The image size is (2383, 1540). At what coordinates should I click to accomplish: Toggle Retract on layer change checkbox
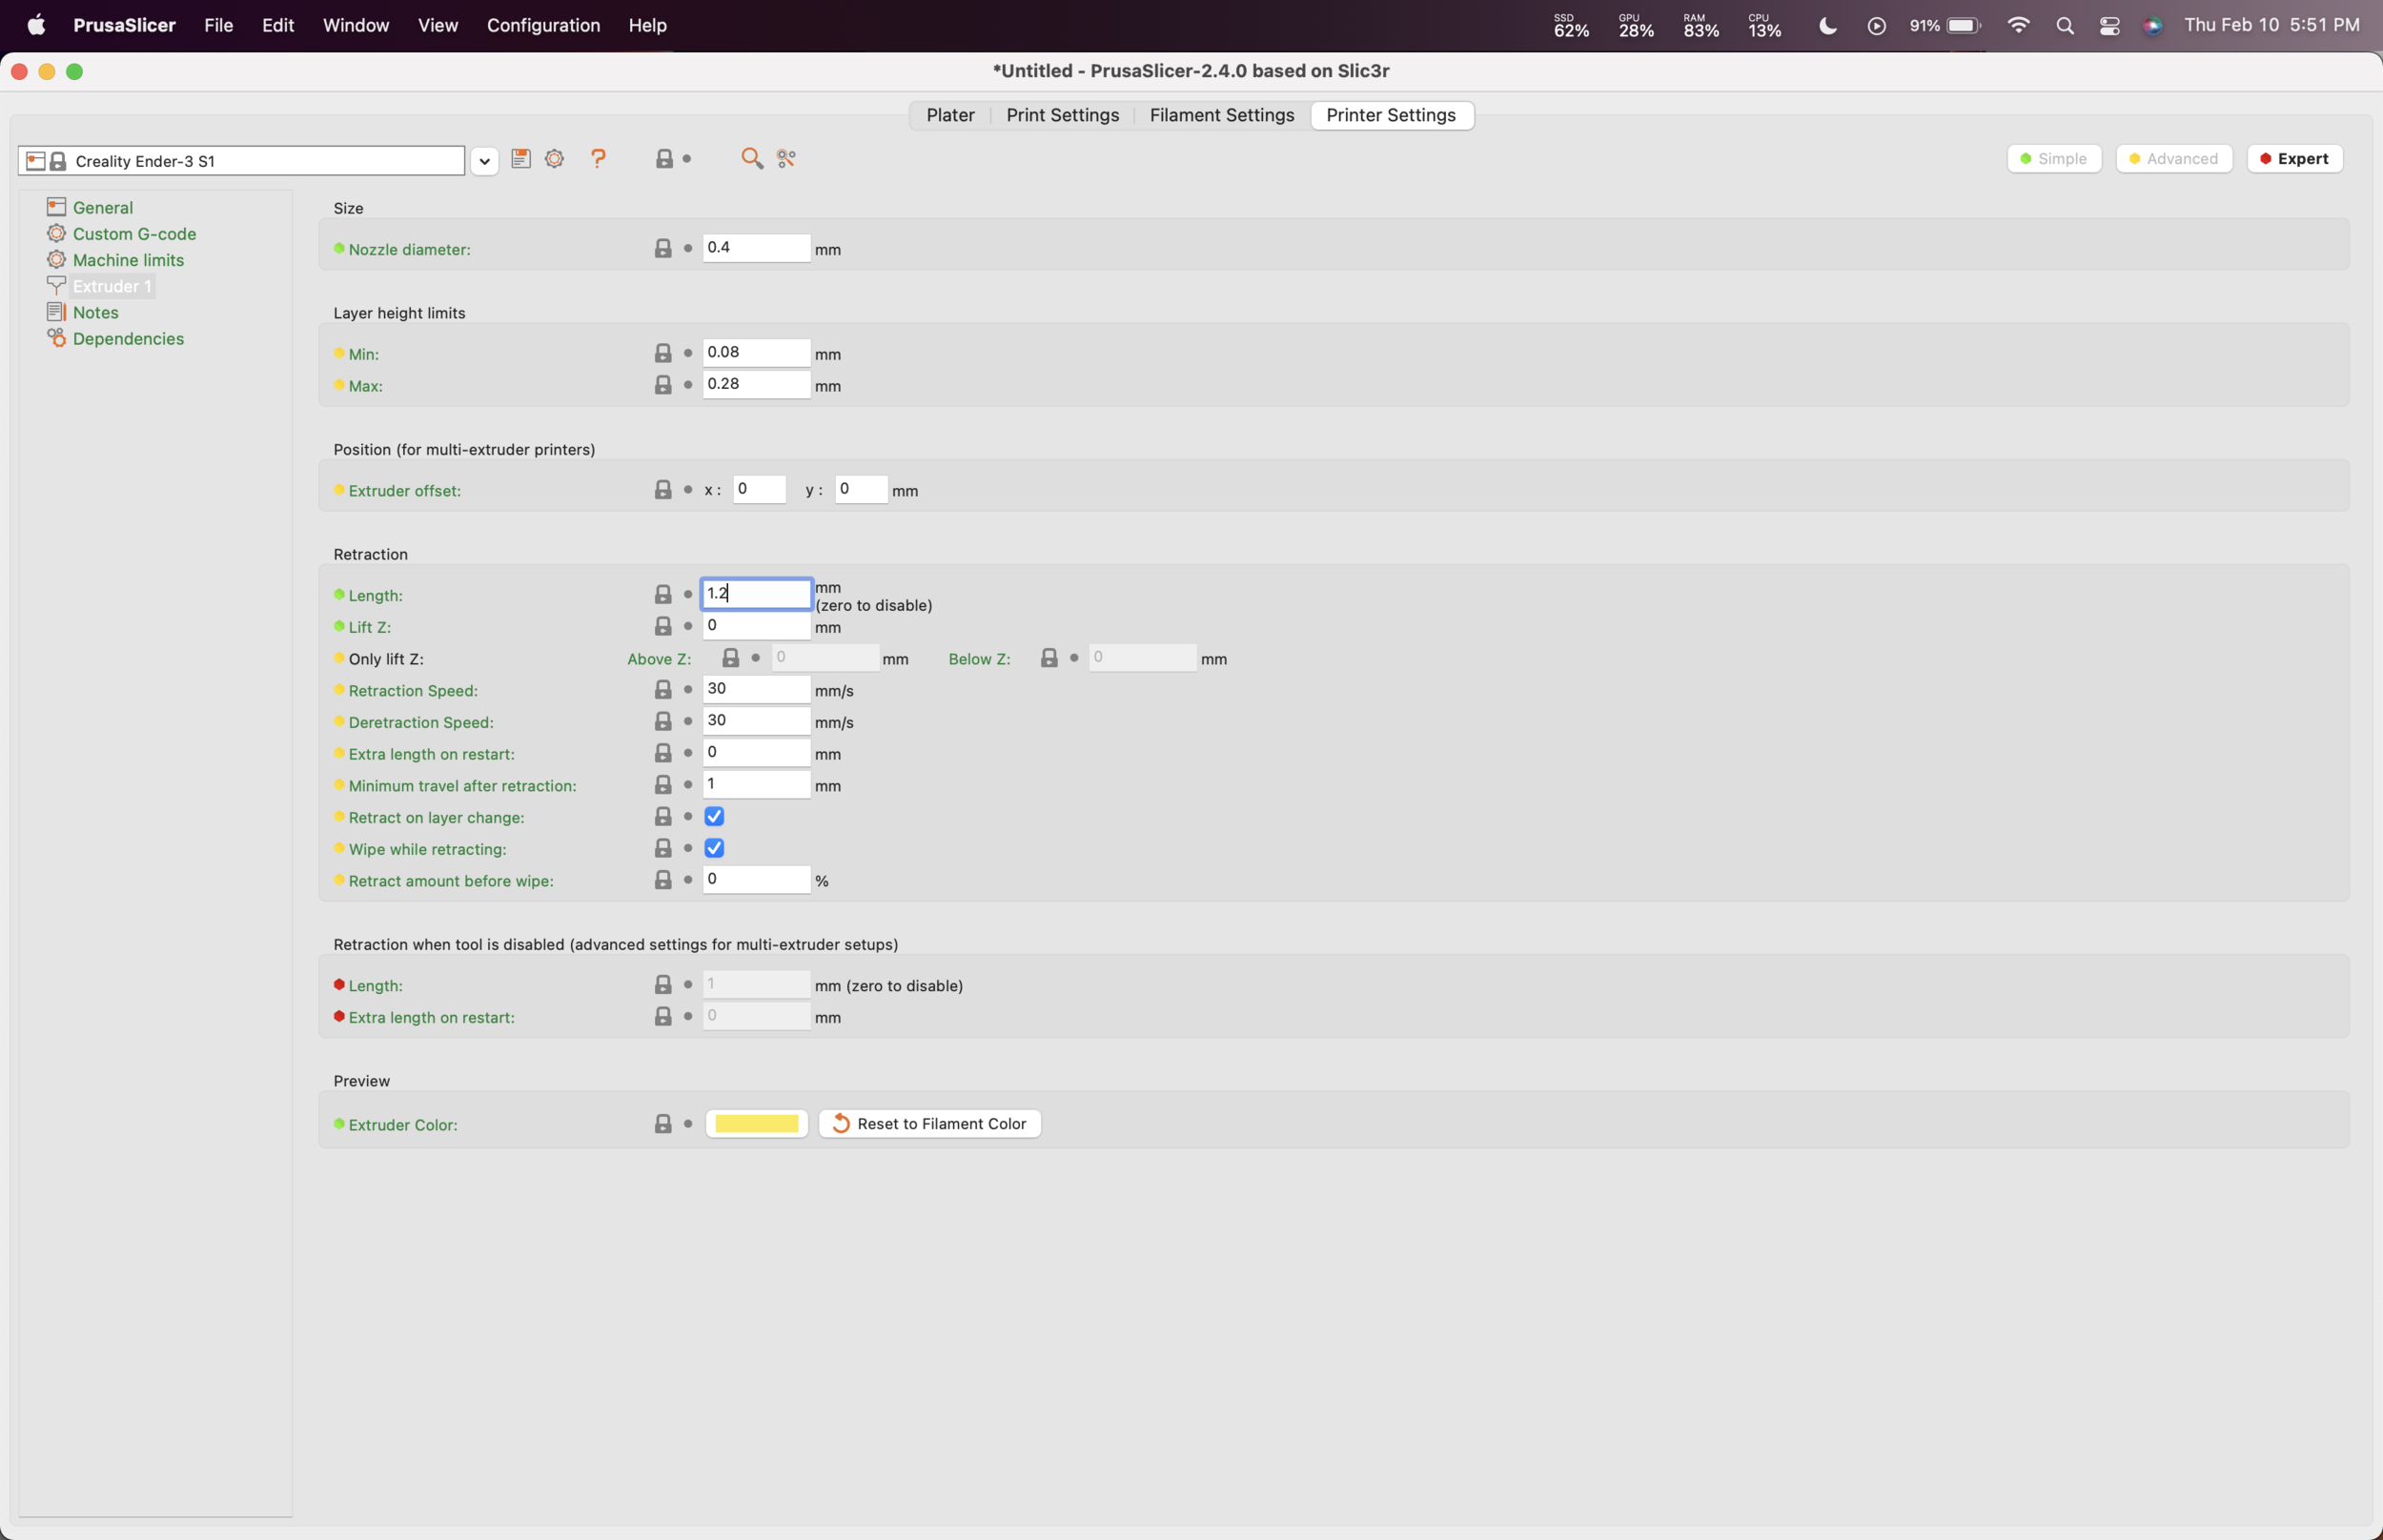(714, 817)
